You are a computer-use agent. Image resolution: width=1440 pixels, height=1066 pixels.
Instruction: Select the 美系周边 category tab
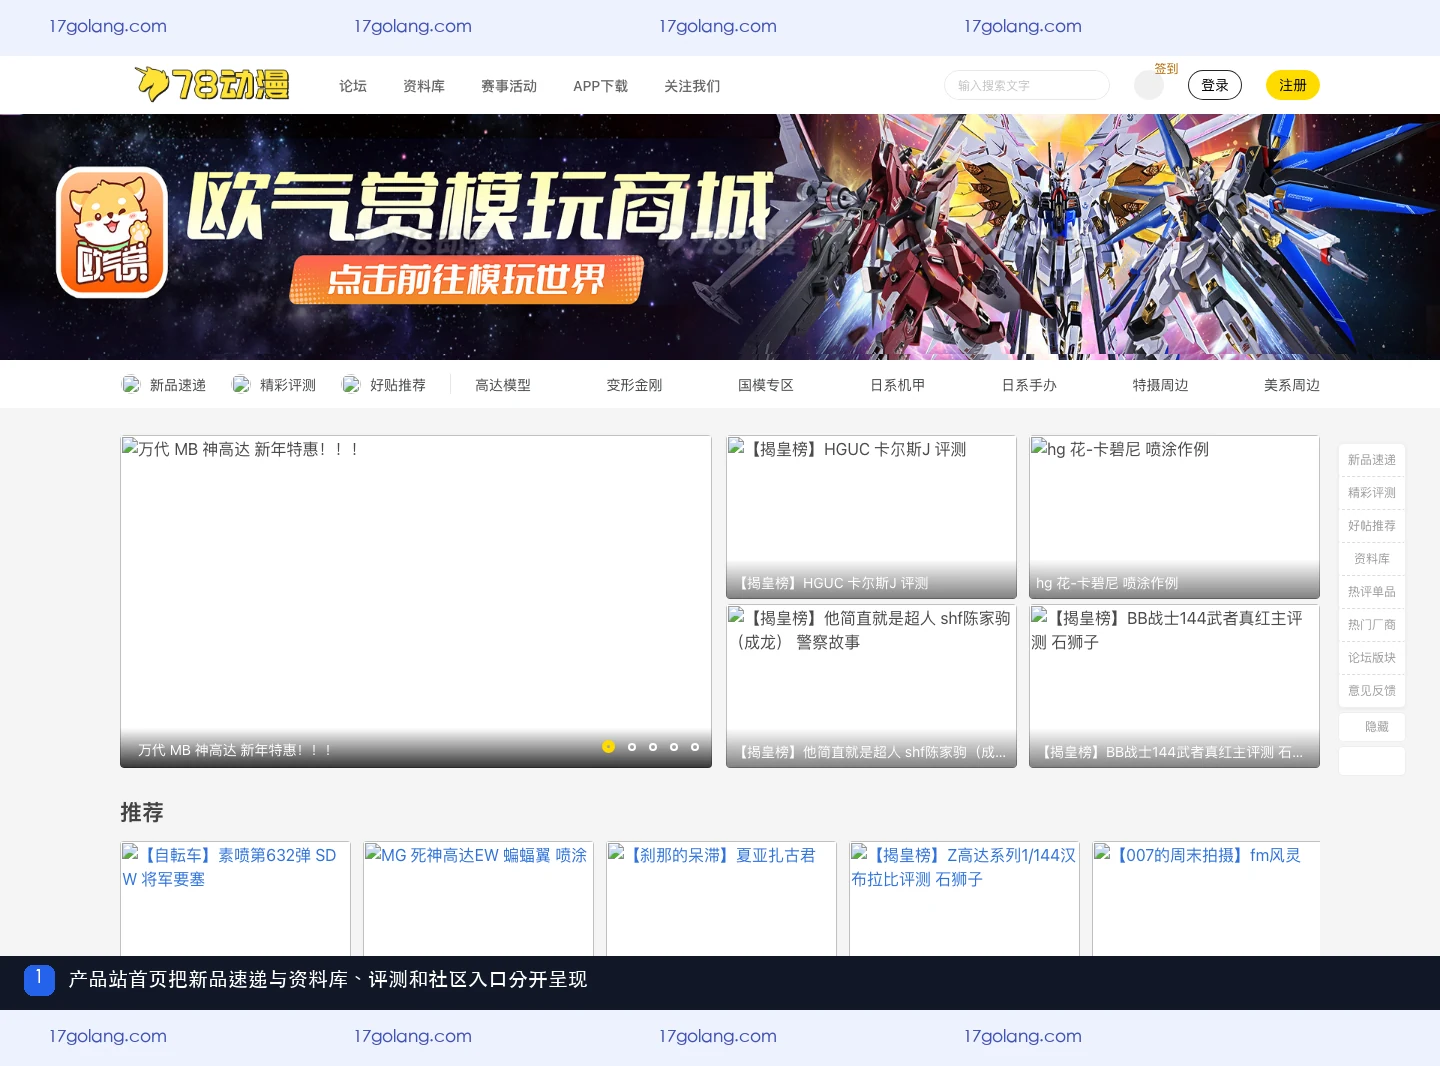[x=1292, y=385]
